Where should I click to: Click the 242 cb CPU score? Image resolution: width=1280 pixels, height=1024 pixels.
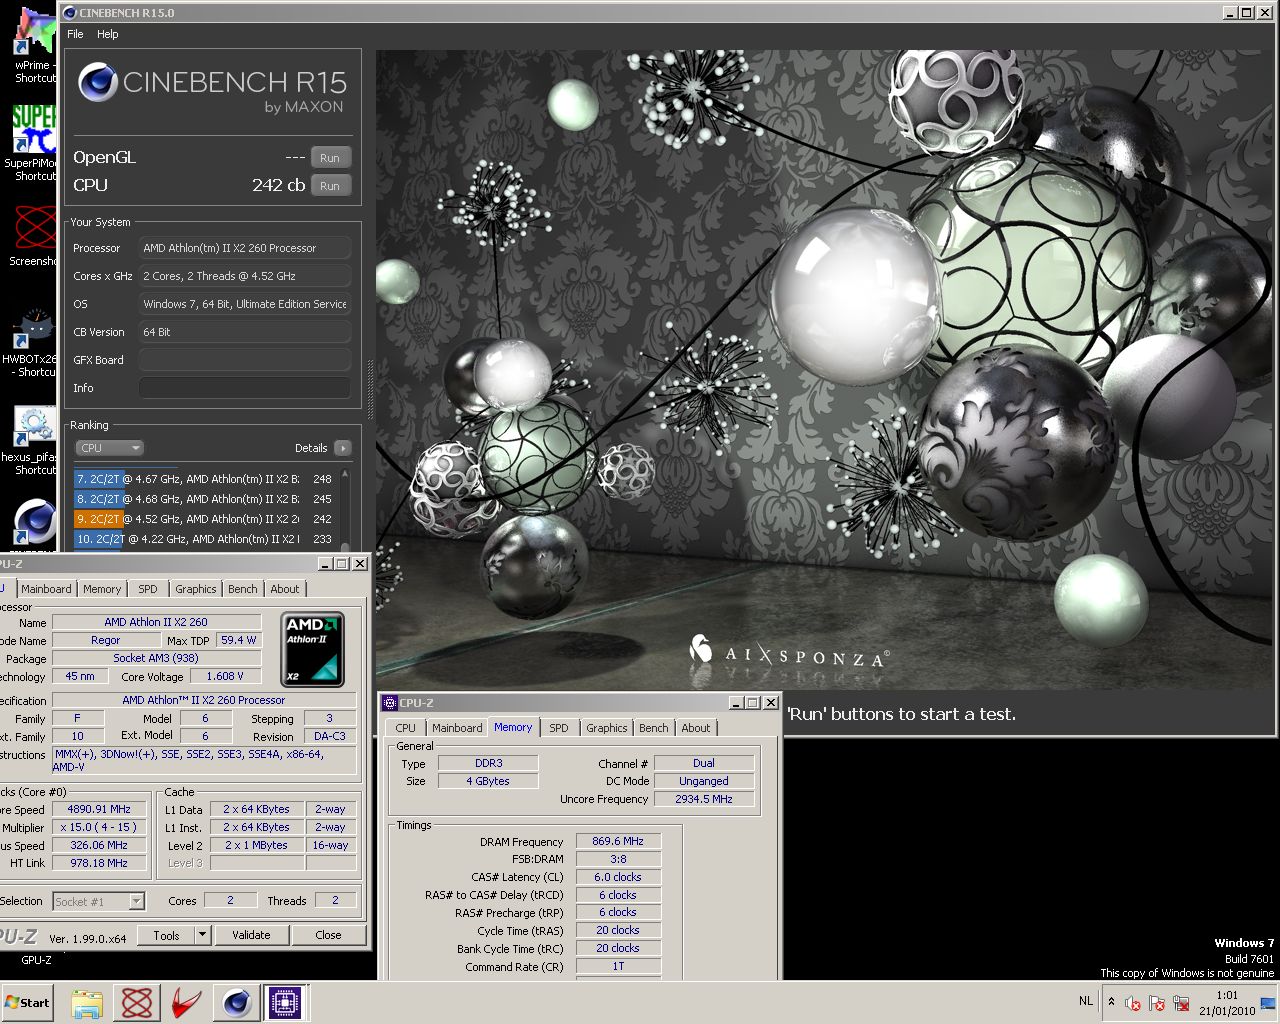pyautogui.click(x=278, y=185)
